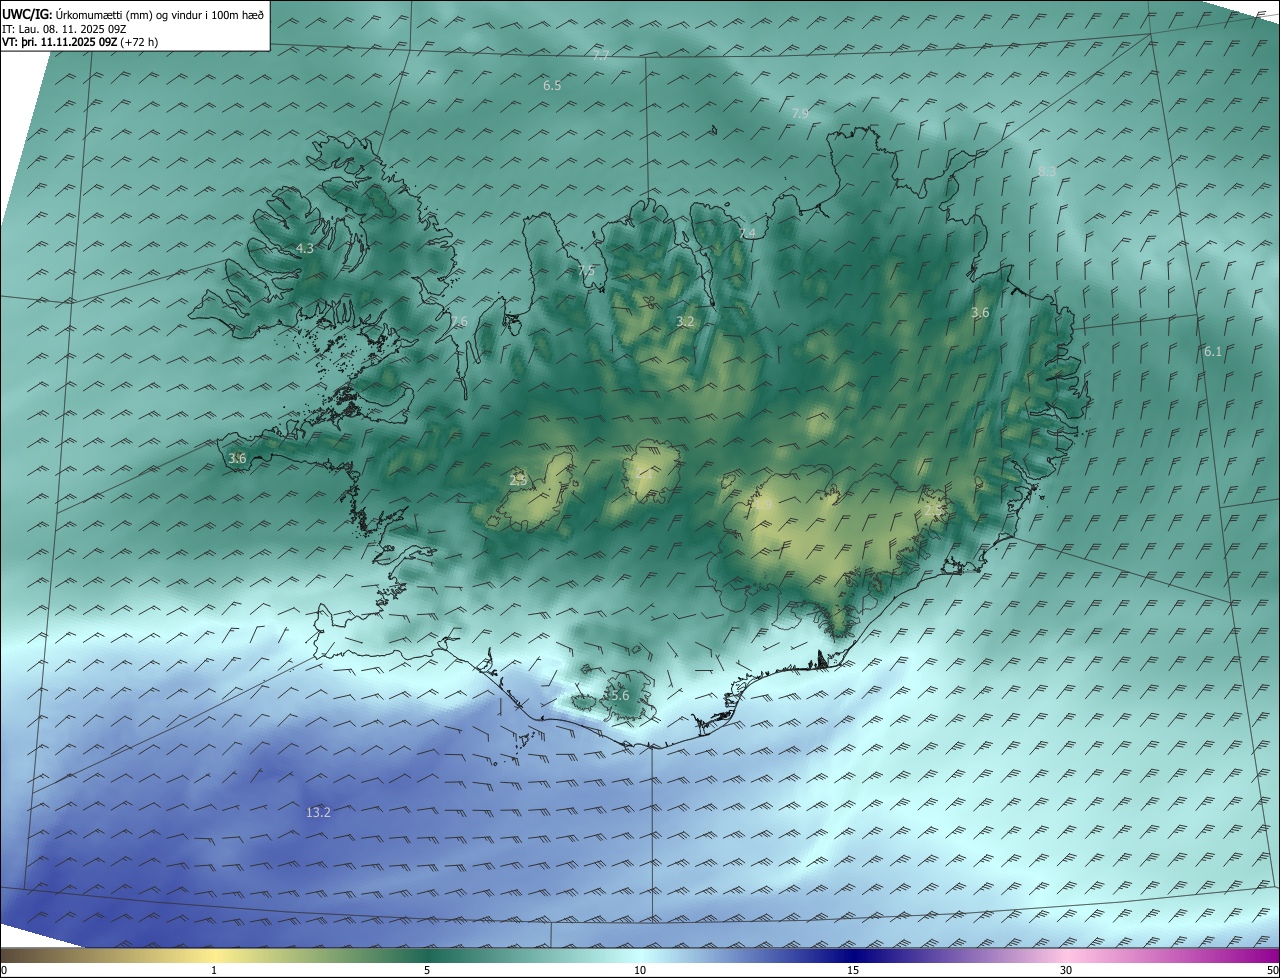1280x978 pixels.
Task: Click the 7.7 value near the top edge
Action: (x=600, y=55)
